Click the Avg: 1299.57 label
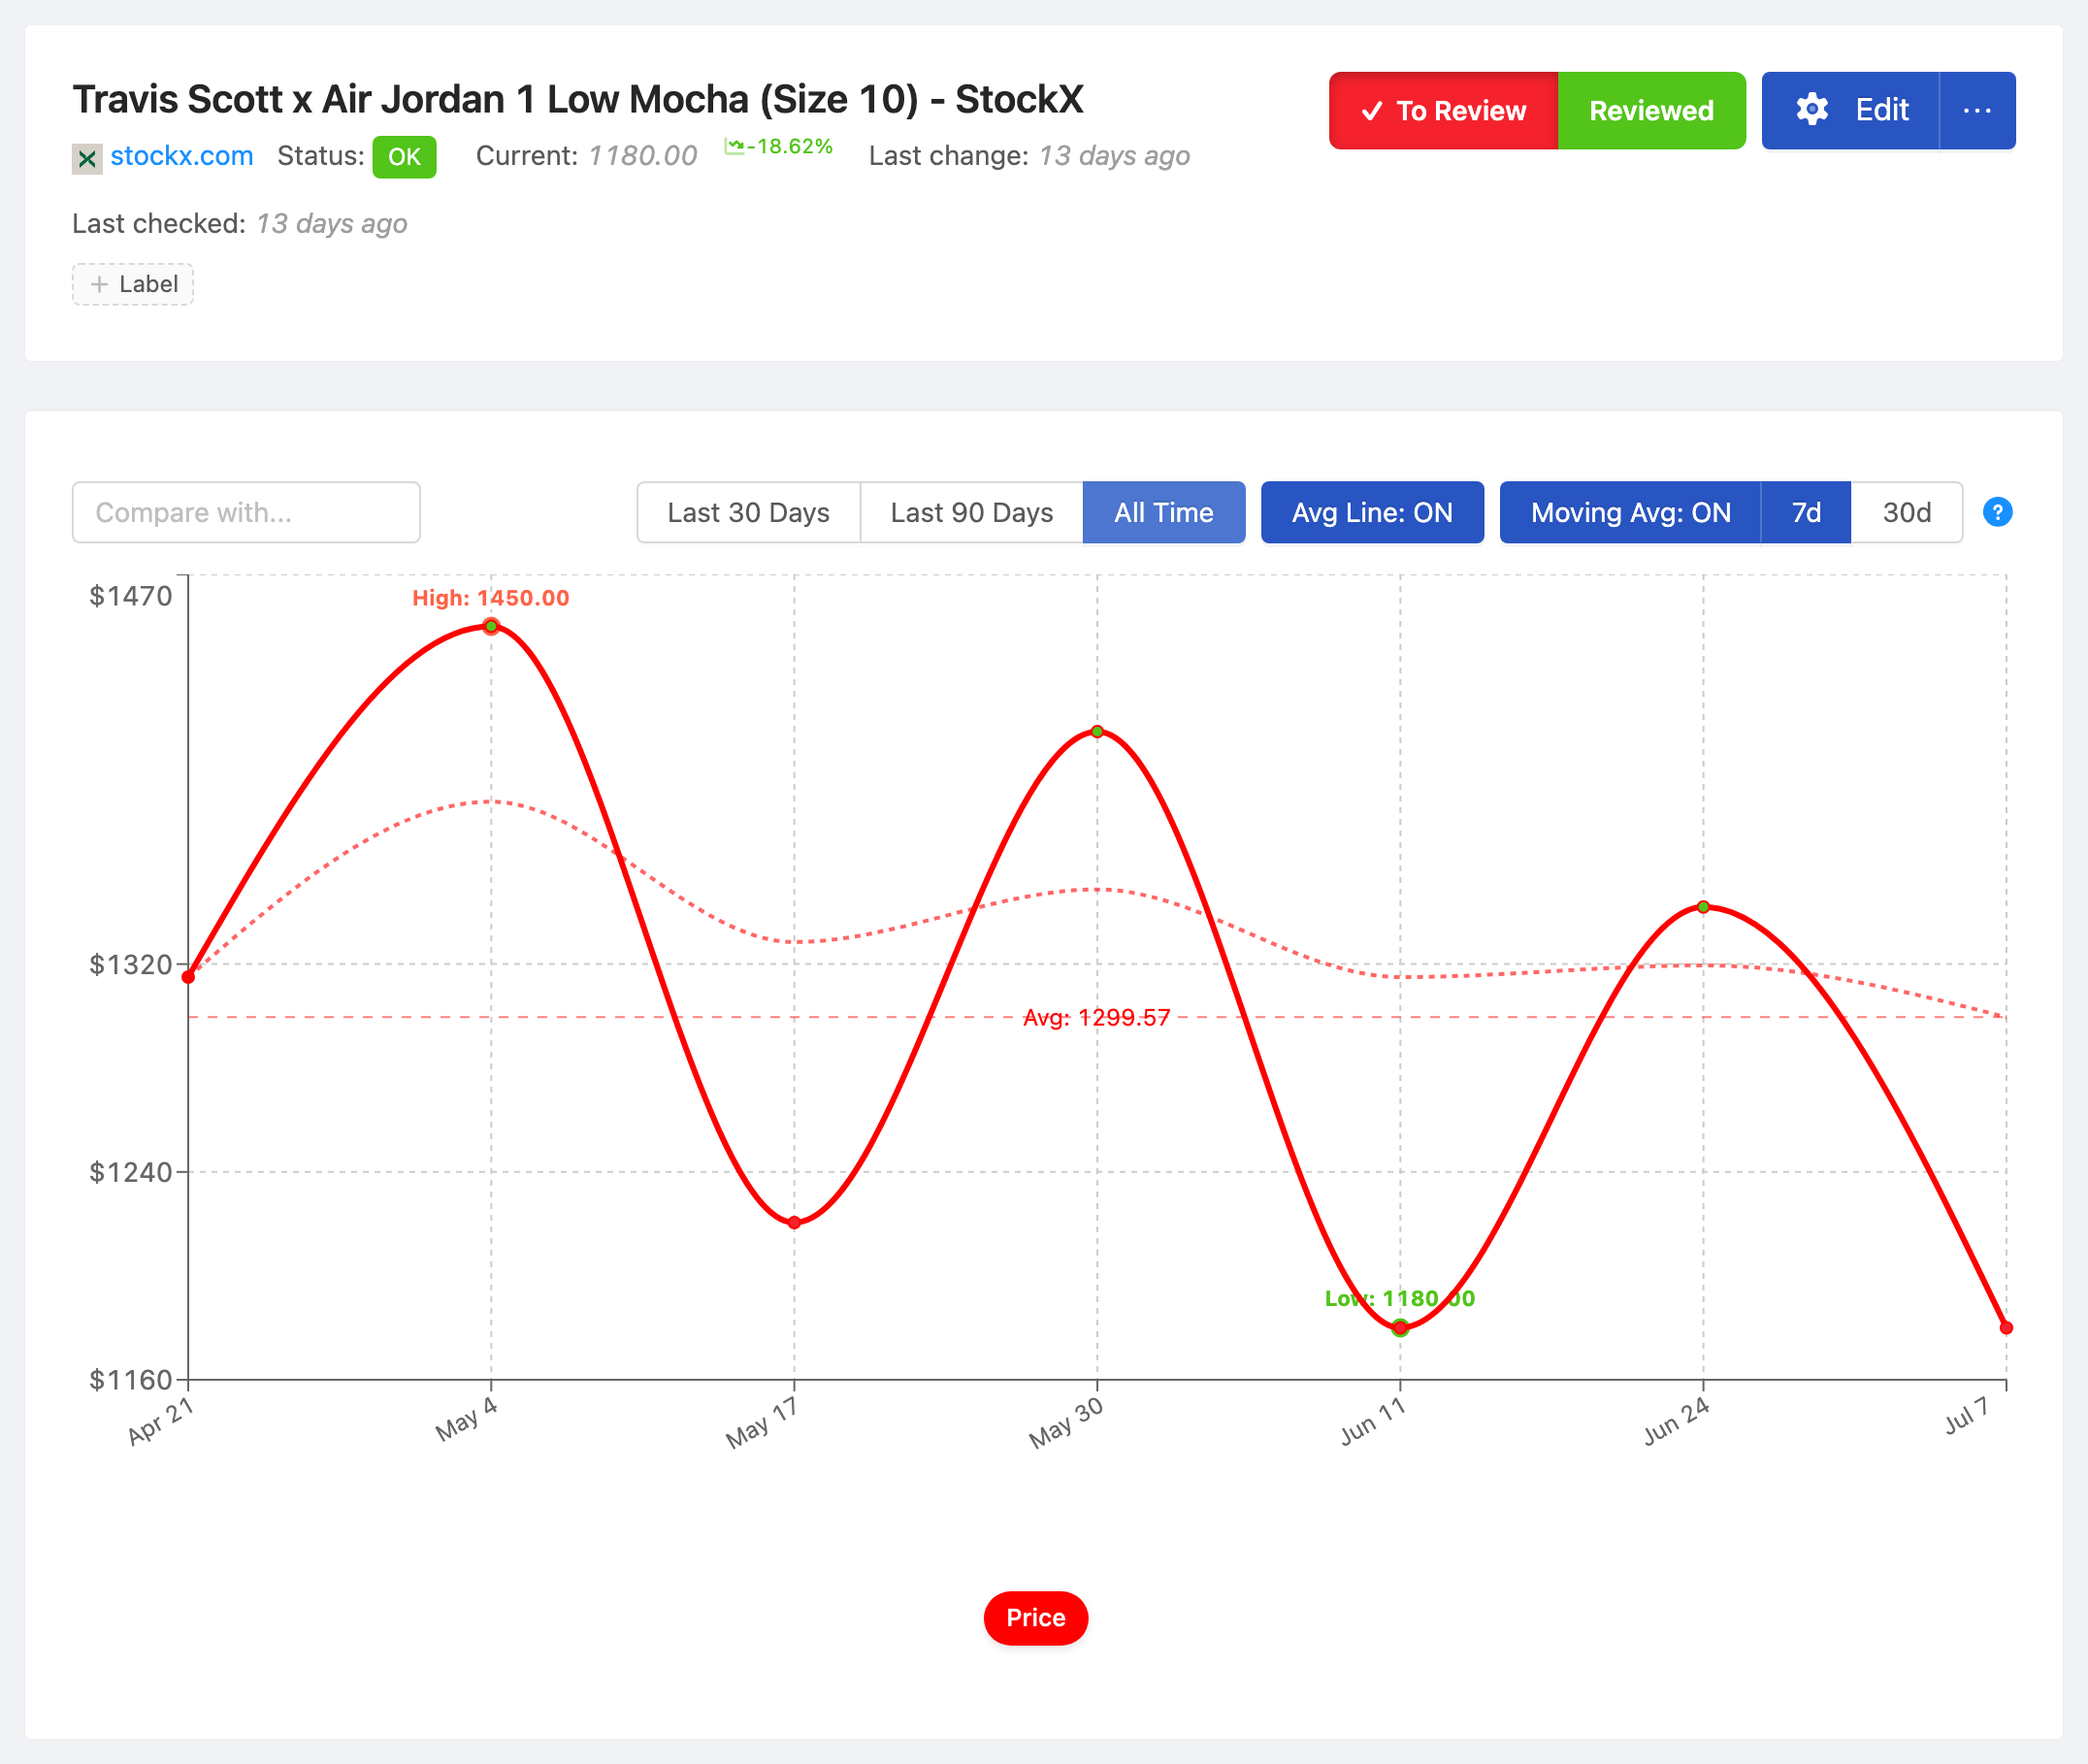The image size is (2088, 1764). pyautogui.click(x=1096, y=1017)
